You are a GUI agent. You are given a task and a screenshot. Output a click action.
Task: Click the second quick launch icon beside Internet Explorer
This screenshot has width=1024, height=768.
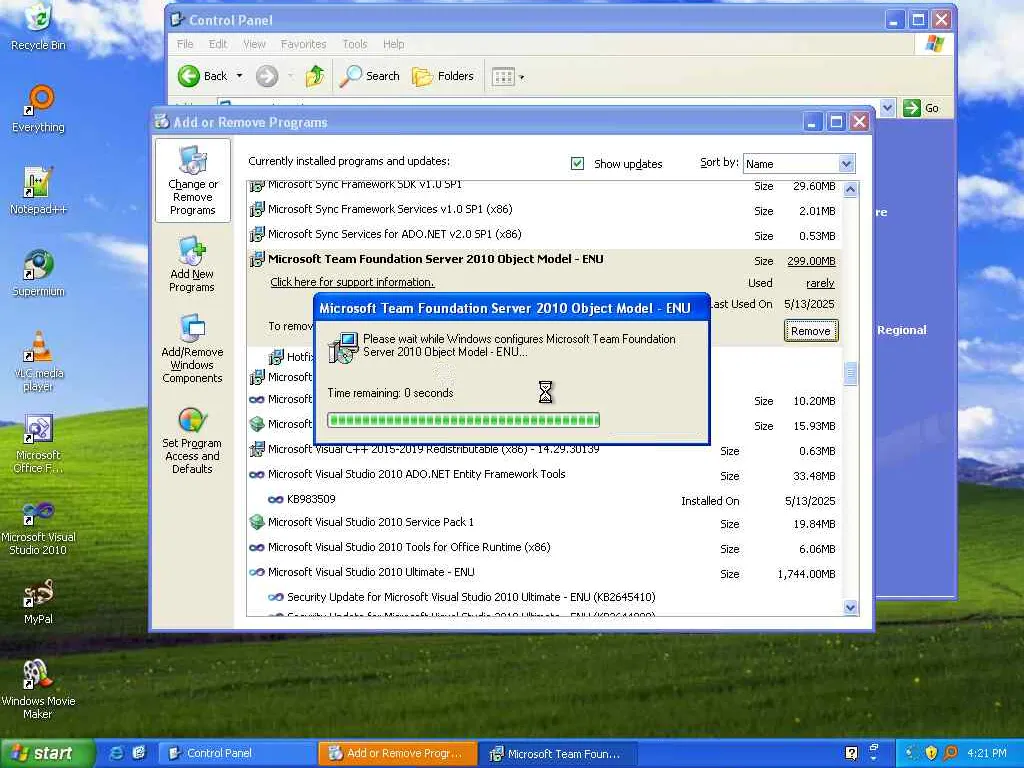pyautogui.click(x=138, y=753)
